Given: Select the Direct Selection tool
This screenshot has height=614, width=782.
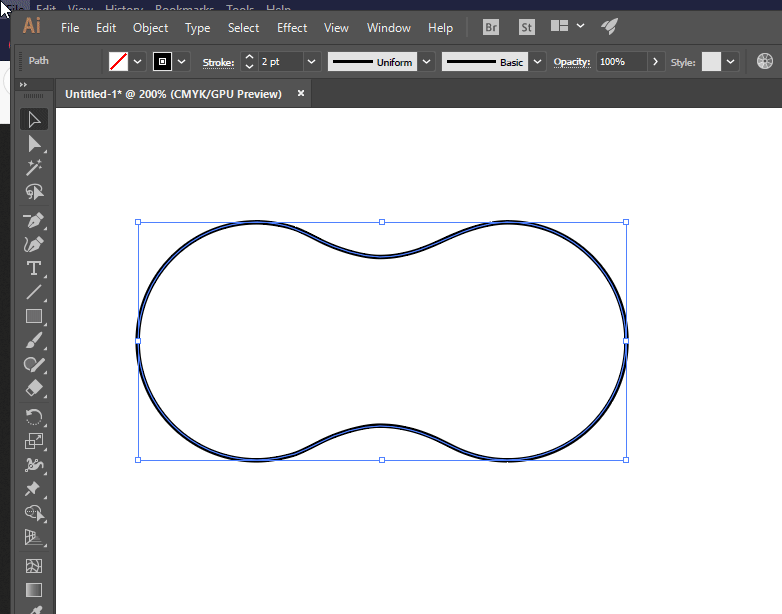Looking at the screenshot, I should pos(34,144).
